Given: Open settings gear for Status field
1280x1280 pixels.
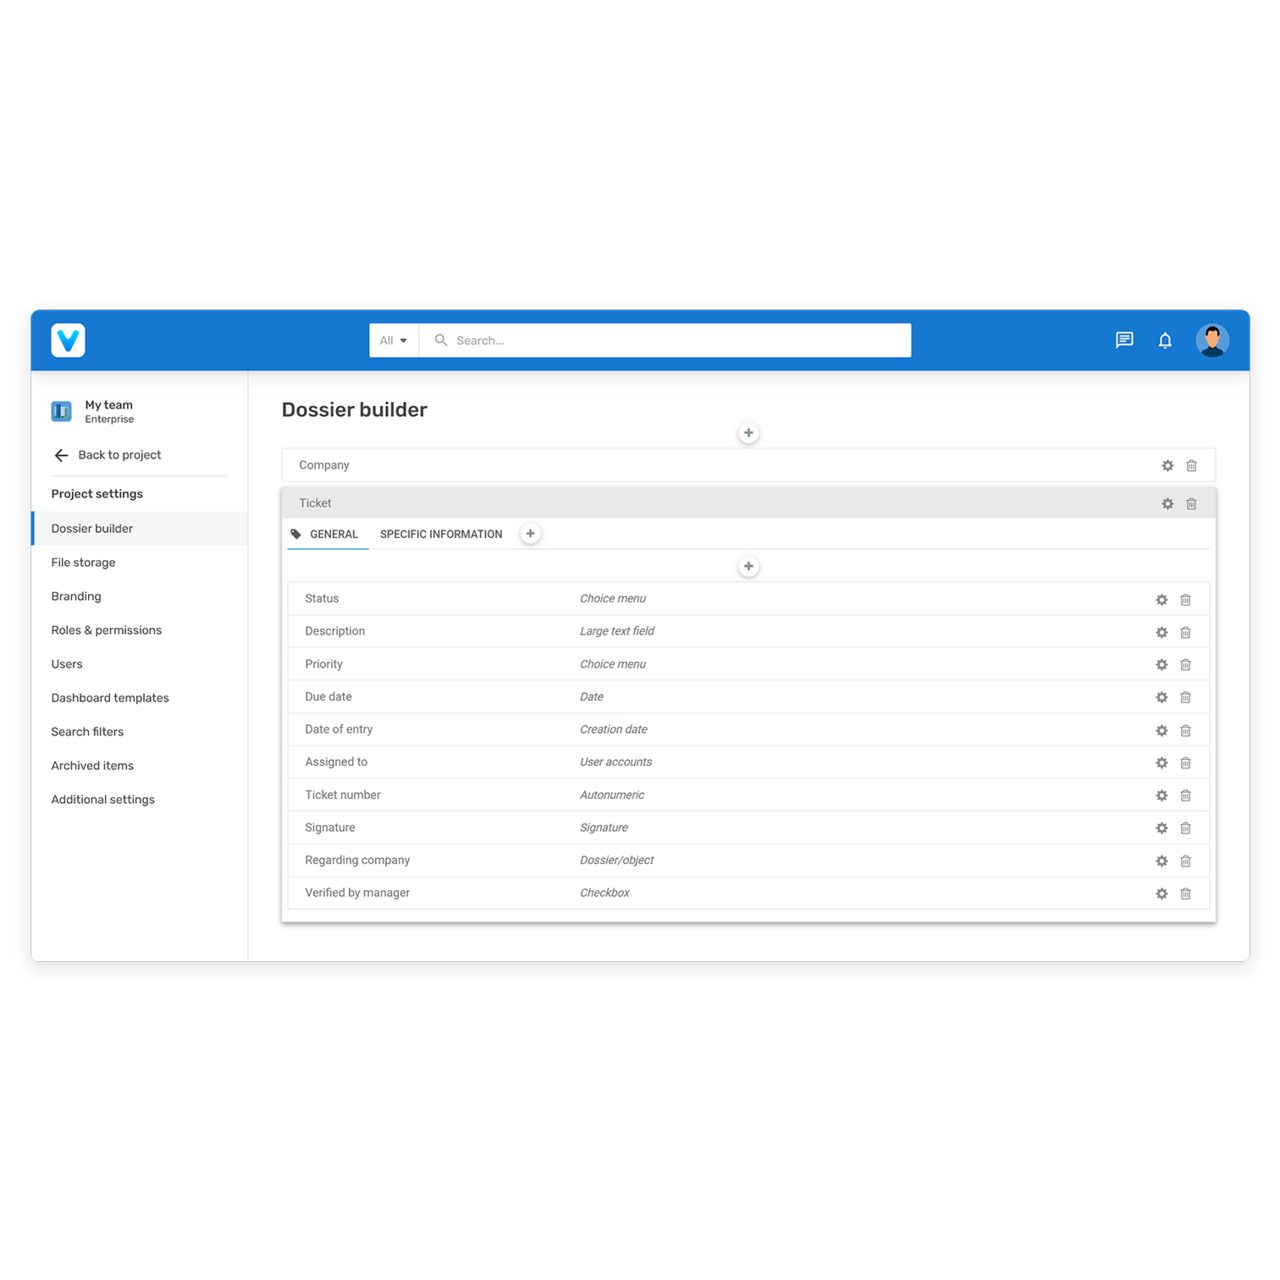Looking at the screenshot, I should tap(1161, 599).
